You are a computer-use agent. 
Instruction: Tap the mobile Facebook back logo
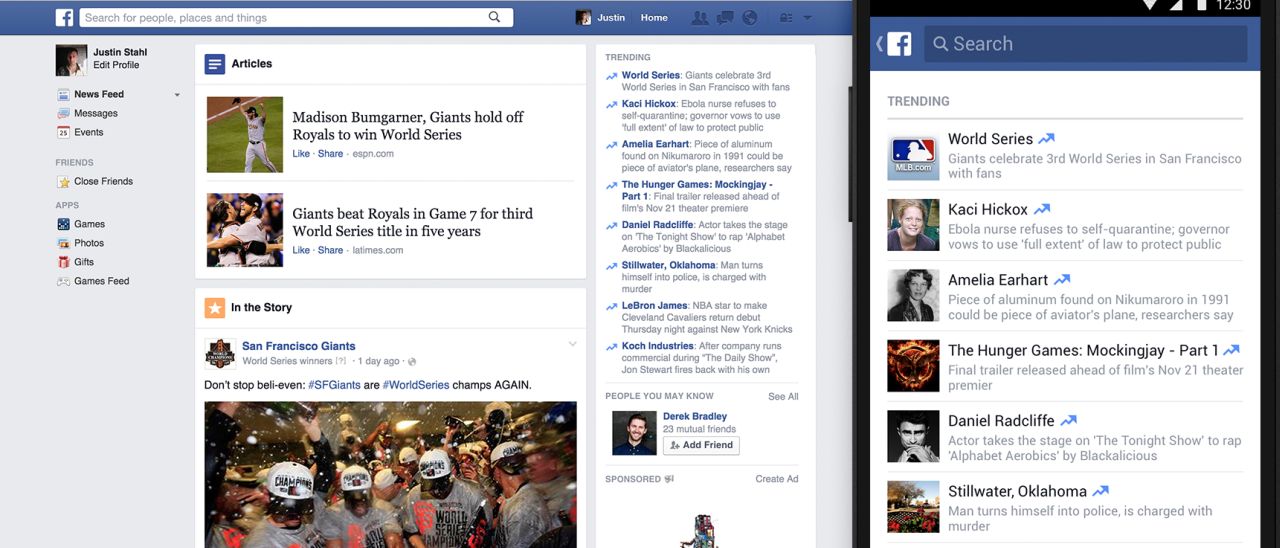pos(894,44)
